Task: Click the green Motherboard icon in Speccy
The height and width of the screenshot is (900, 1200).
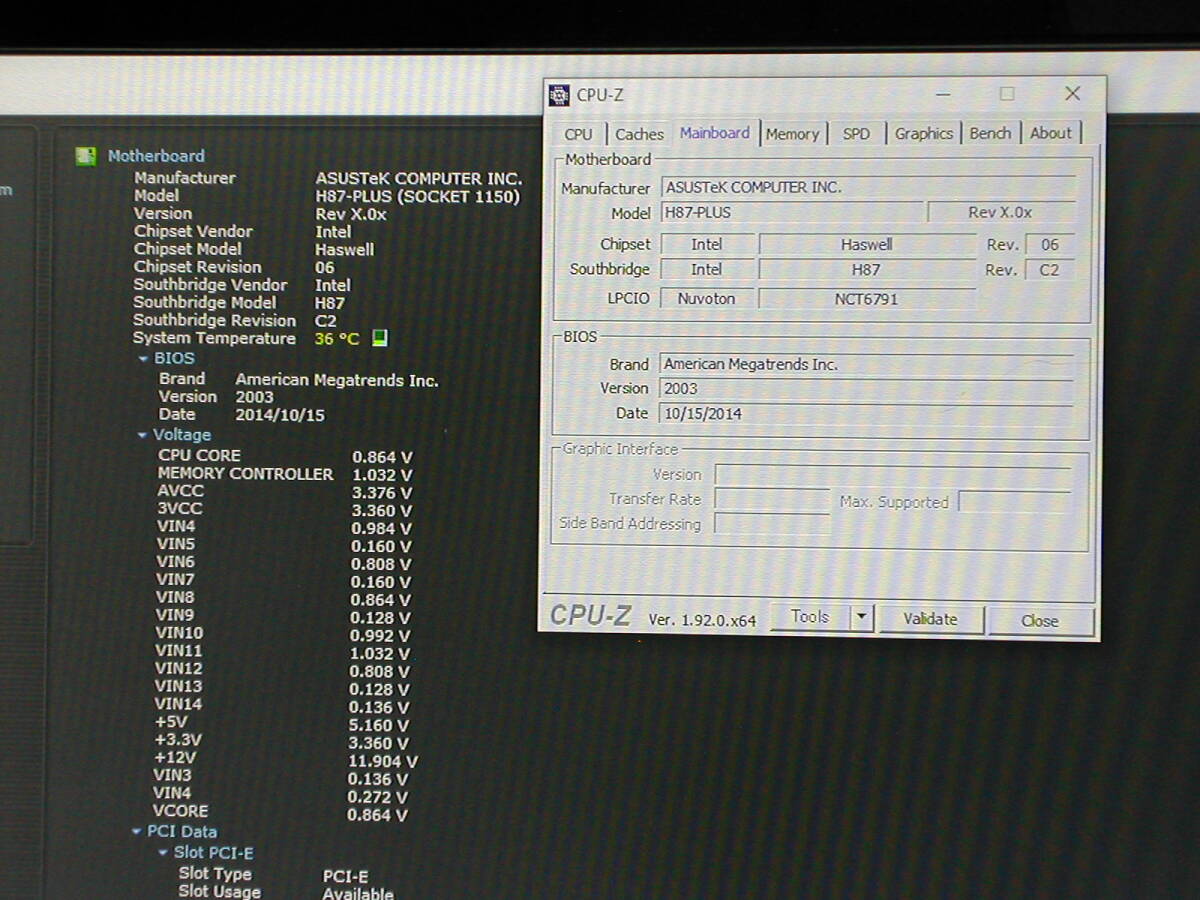Action: 86,156
